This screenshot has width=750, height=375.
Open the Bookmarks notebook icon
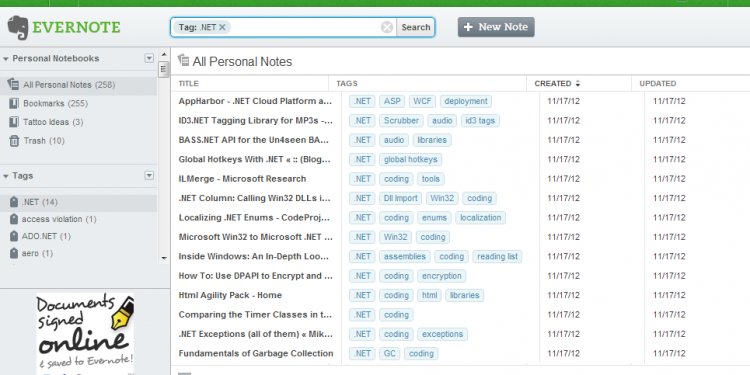pos(14,103)
